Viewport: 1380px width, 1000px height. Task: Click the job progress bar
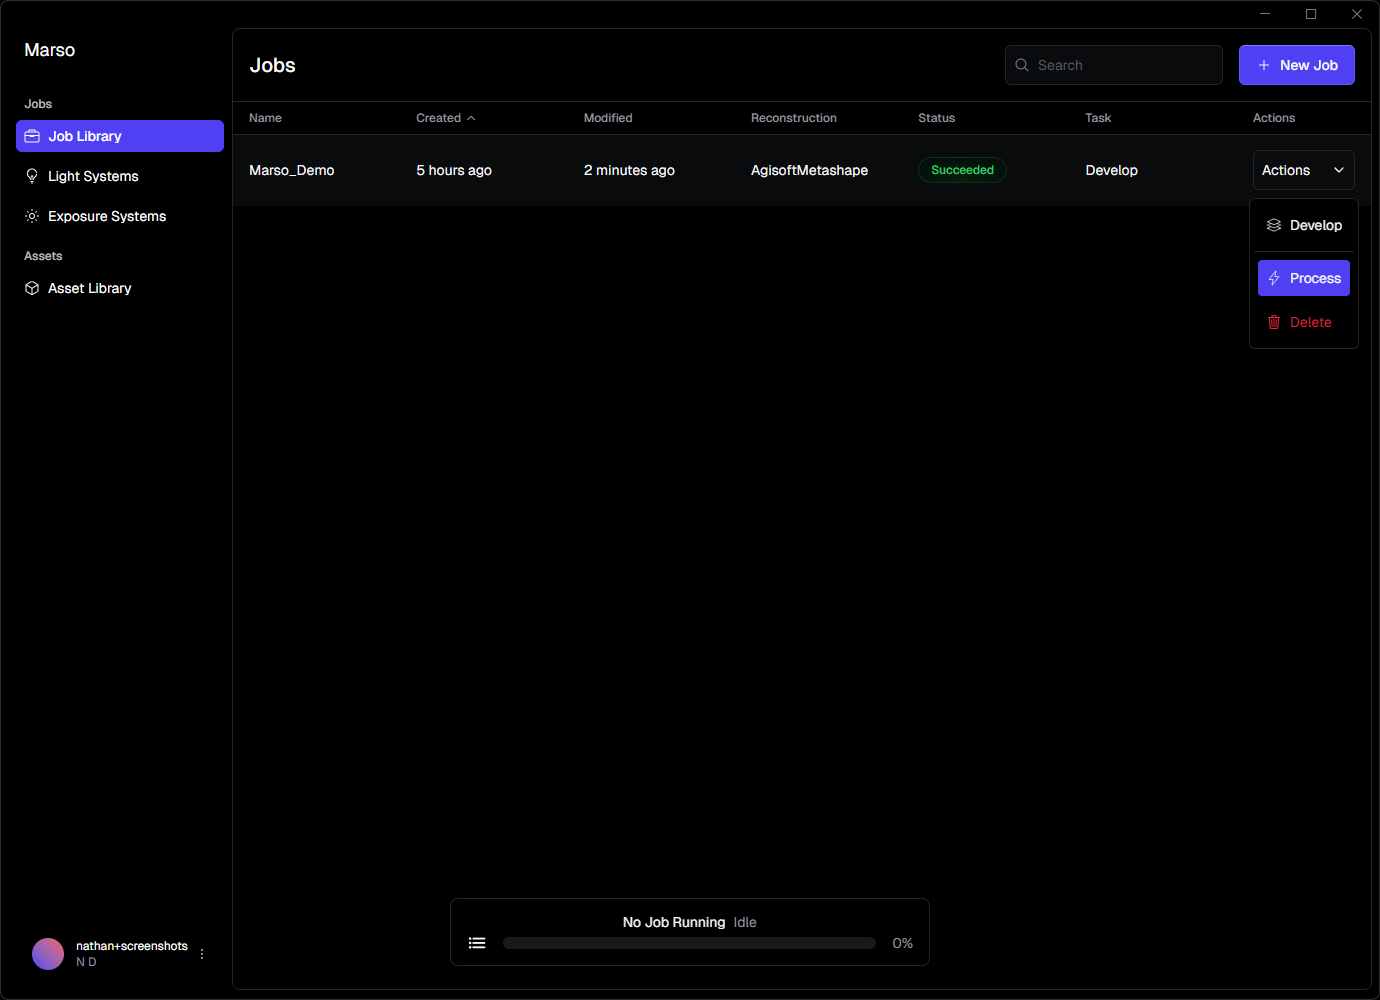(689, 943)
